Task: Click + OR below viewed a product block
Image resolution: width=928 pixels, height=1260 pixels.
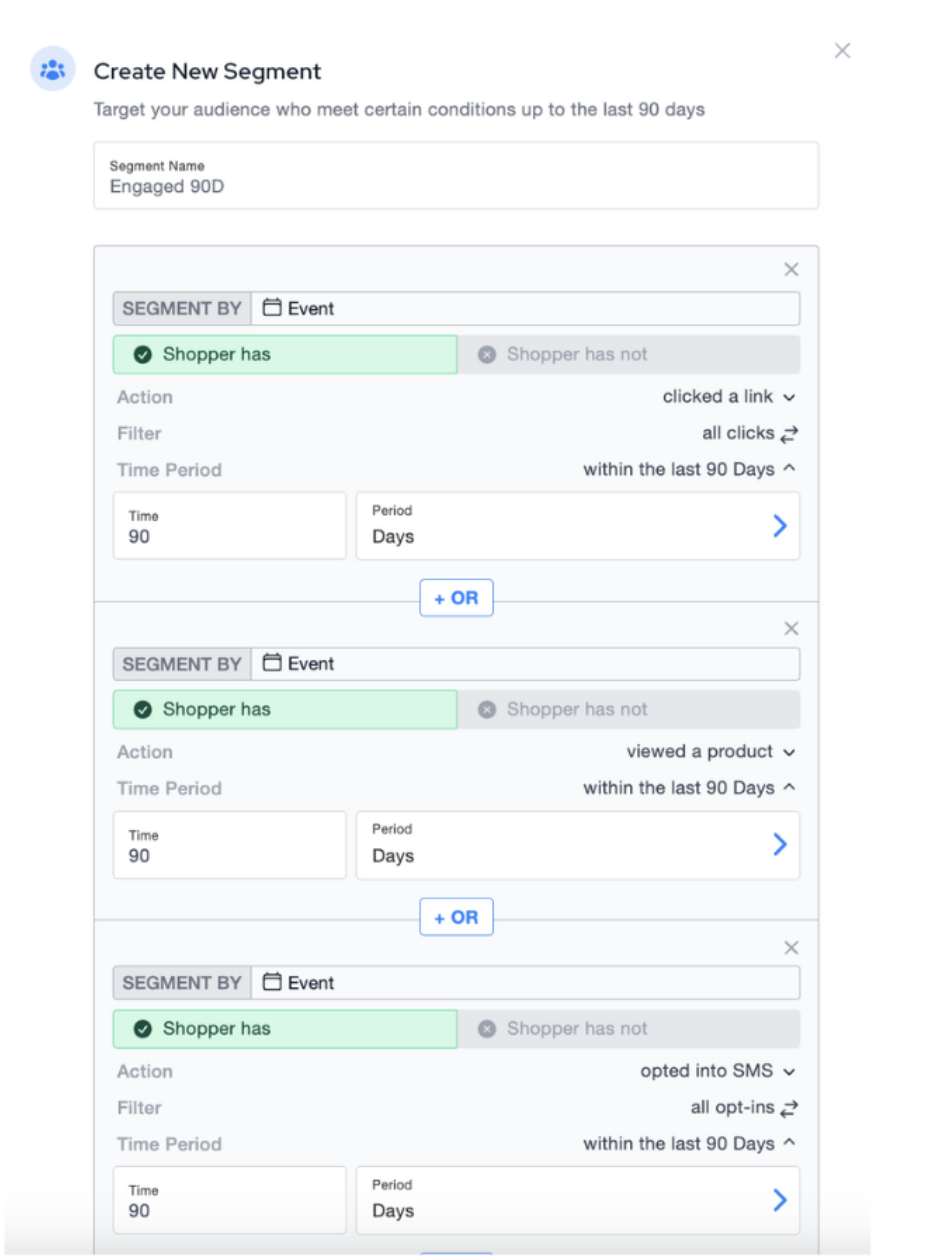Action: 456,917
